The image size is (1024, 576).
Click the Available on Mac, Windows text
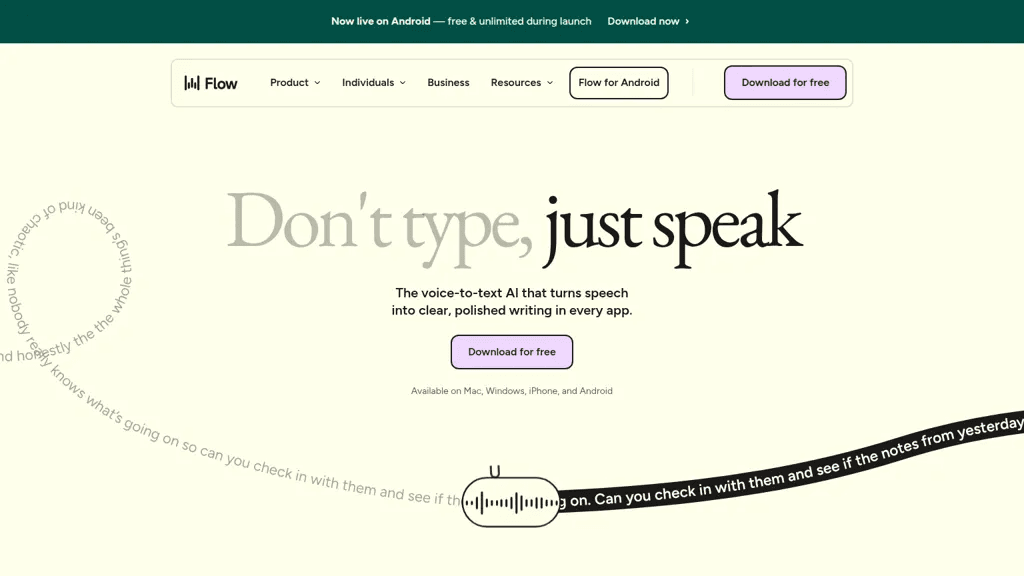pos(512,391)
